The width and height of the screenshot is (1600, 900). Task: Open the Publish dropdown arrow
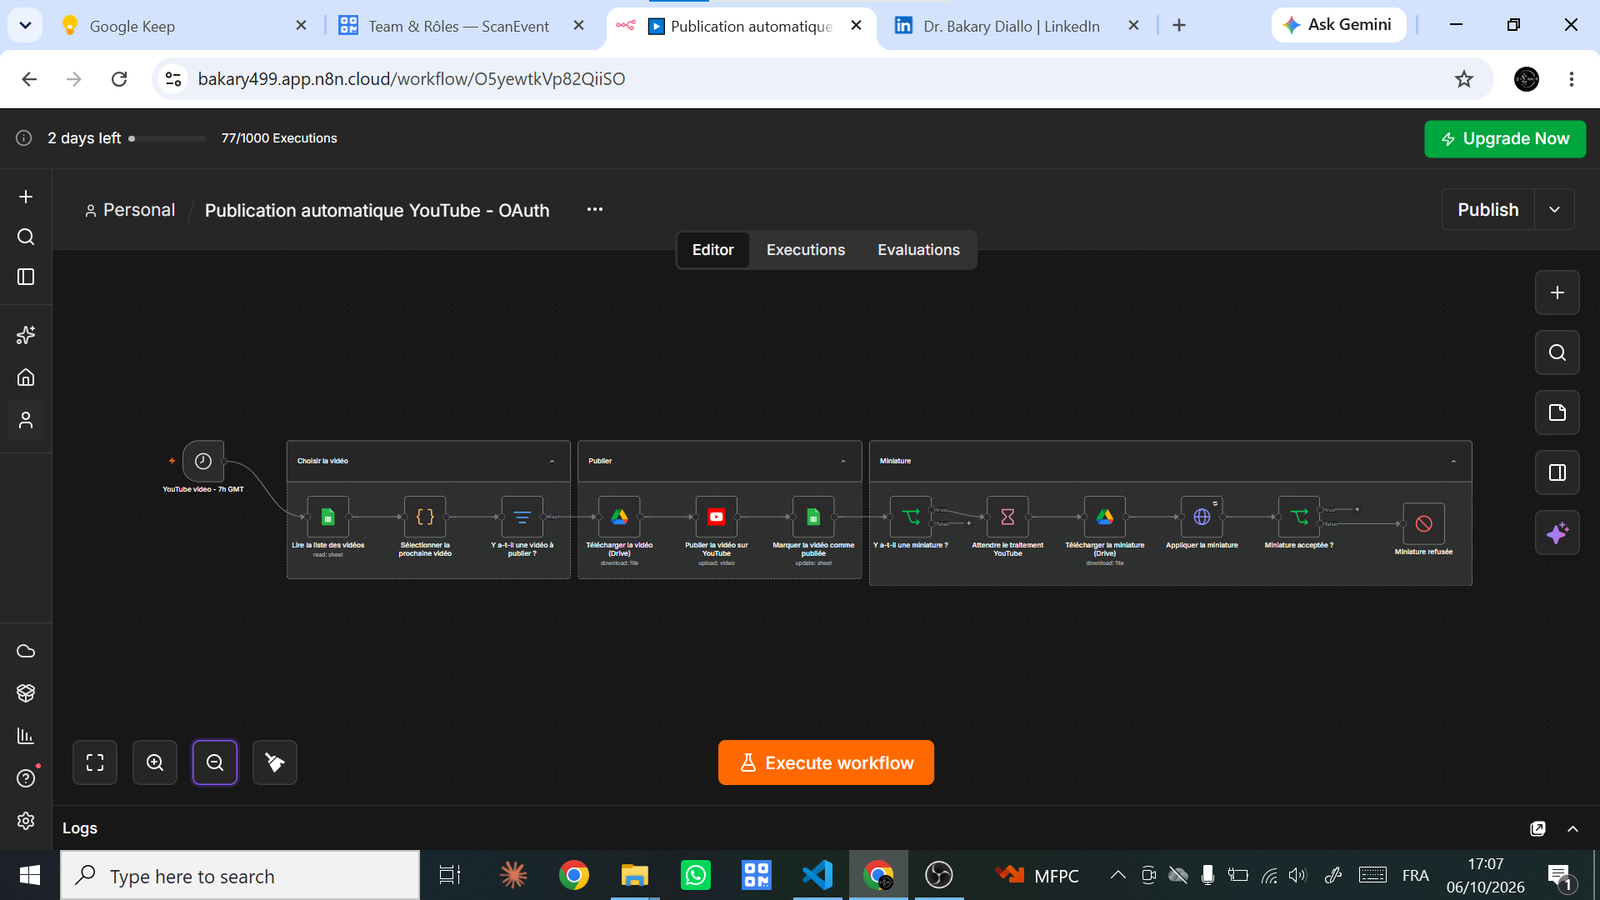1554,210
